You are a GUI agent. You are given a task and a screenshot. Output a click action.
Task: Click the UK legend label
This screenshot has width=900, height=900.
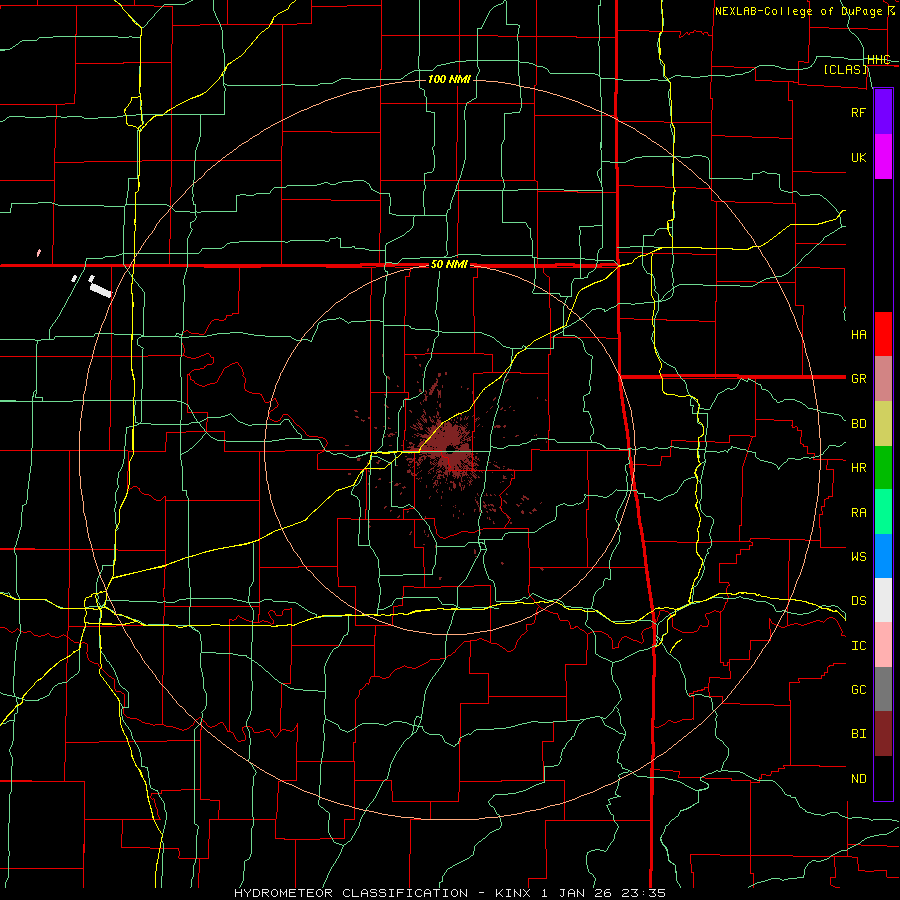point(859,157)
